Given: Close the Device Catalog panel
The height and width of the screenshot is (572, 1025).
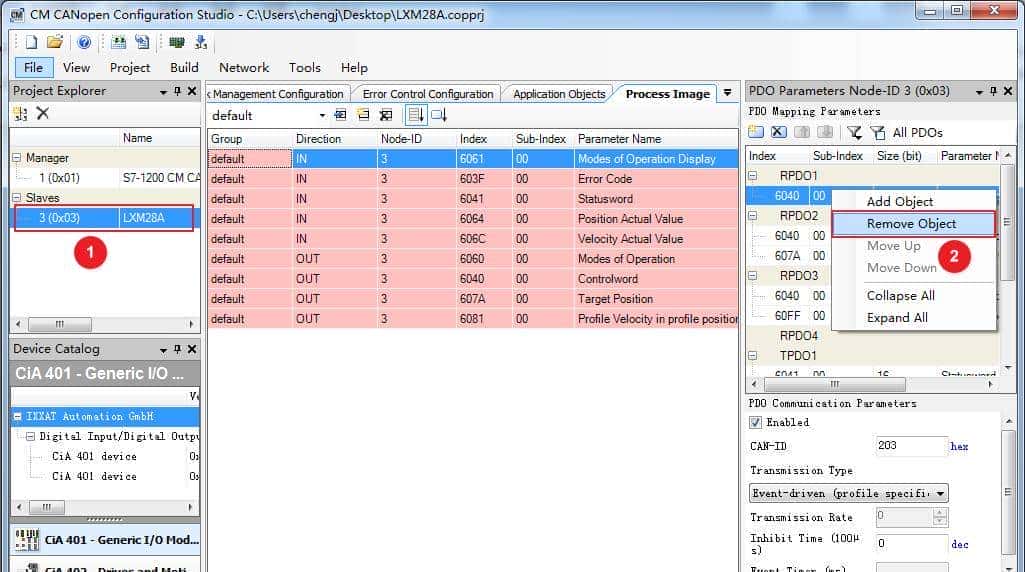Looking at the screenshot, I should 192,349.
